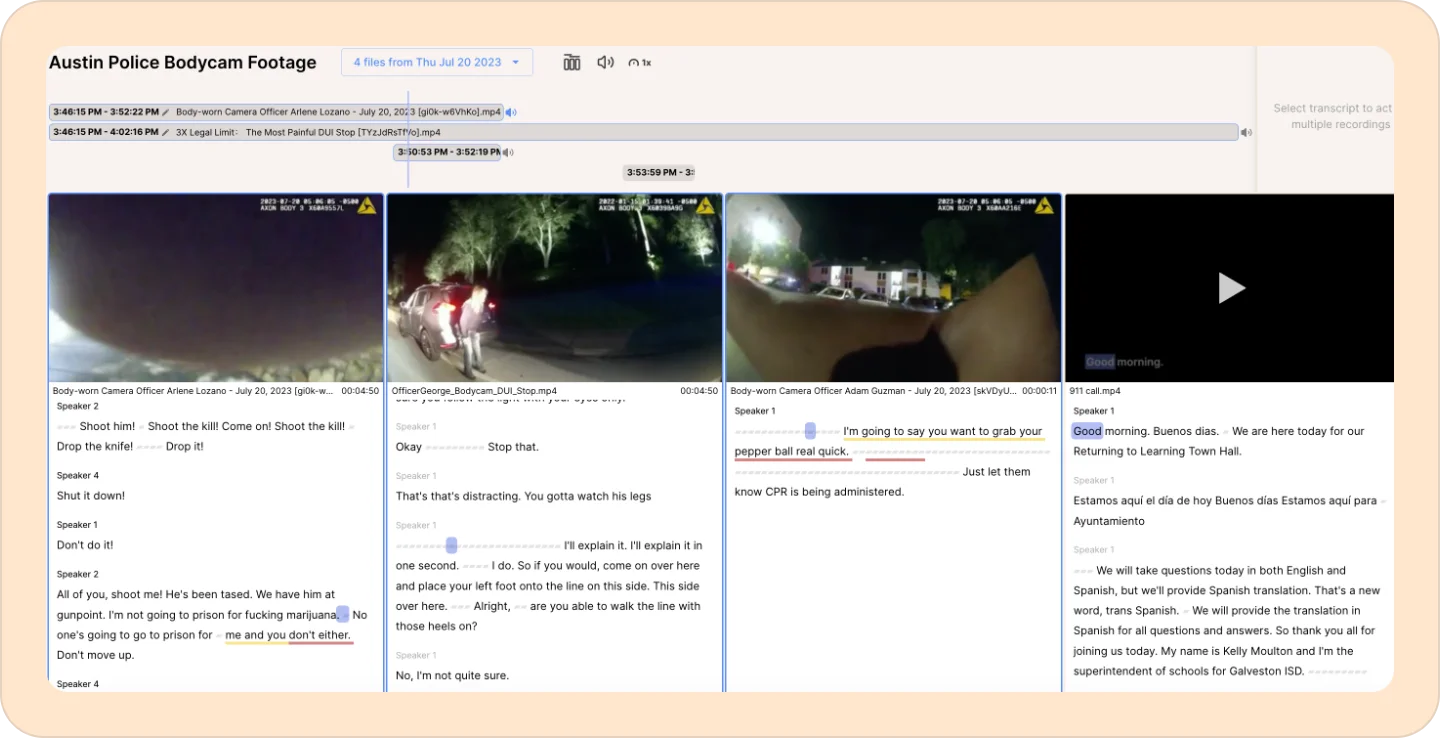Click 00:04:50 duration under OfficerGeorge video
Screen dimensions: 1440x738
[699, 391]
